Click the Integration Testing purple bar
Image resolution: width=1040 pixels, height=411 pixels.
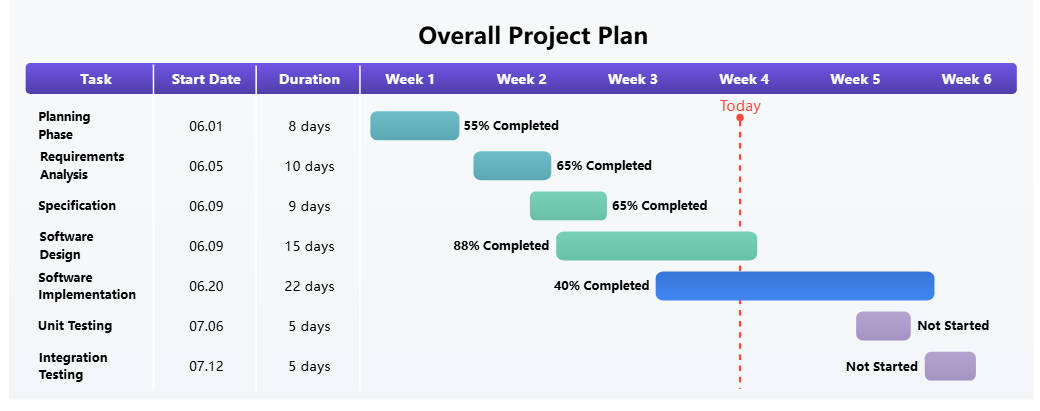coord(949,367)
